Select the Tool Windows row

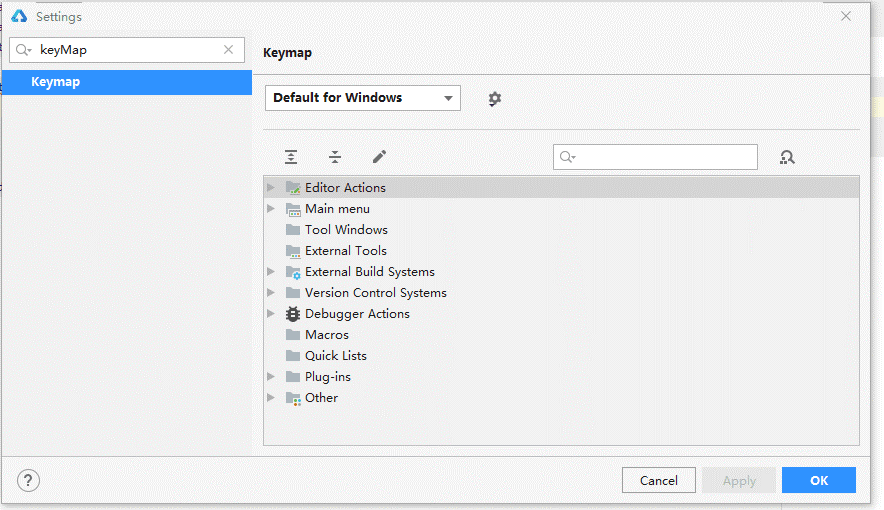(x=562, y=229)
